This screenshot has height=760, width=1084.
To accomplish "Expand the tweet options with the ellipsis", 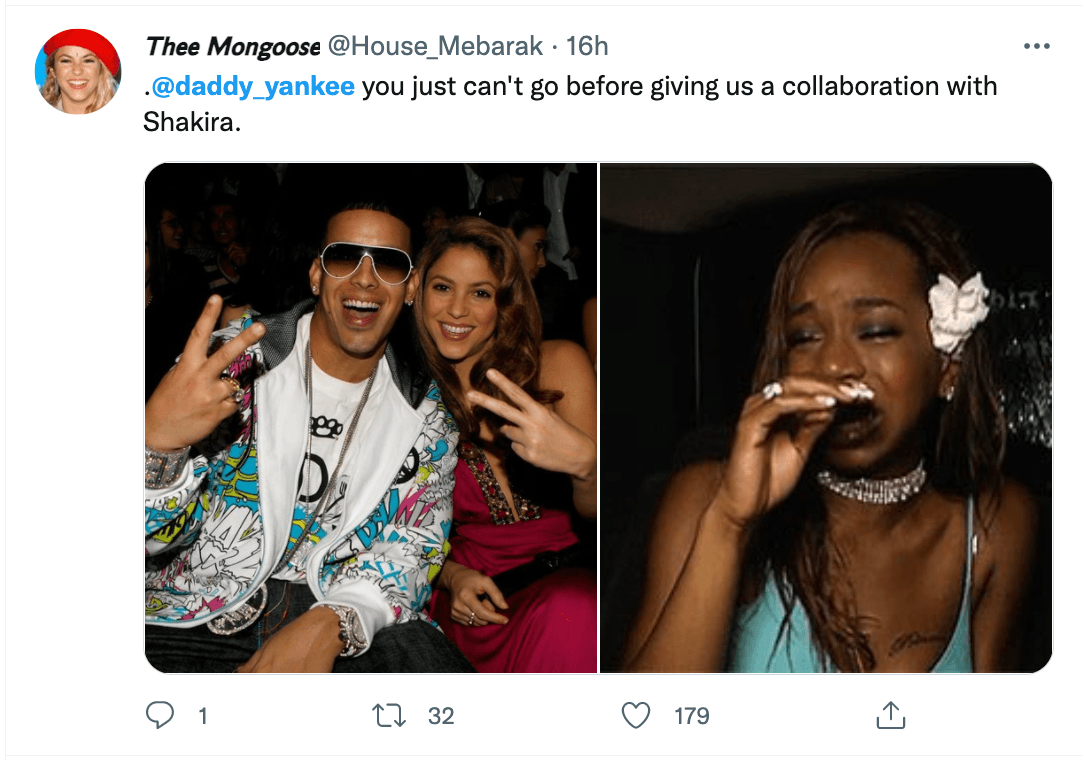I will point(1037,45).
